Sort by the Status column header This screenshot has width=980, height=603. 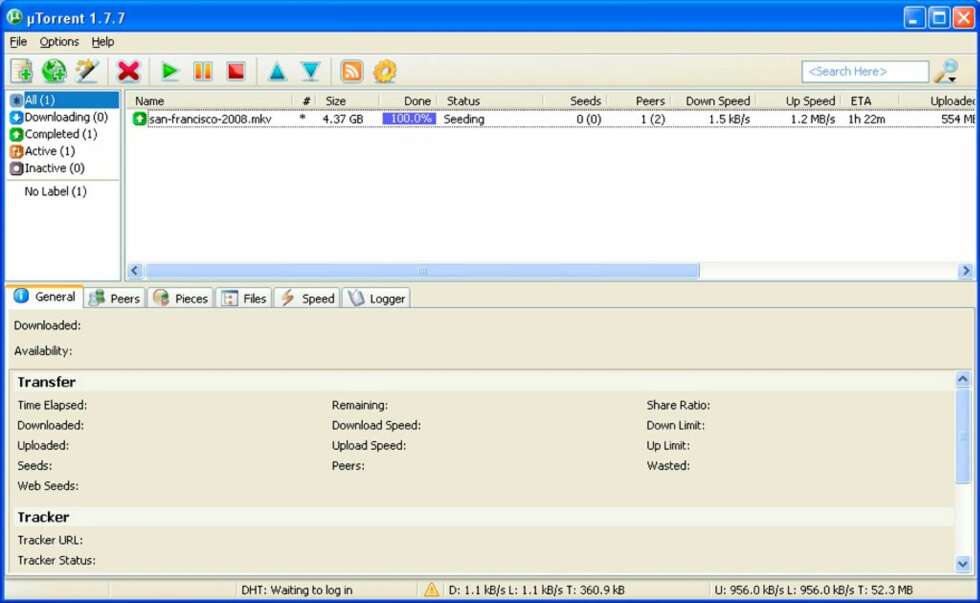[x=490, y=101]
